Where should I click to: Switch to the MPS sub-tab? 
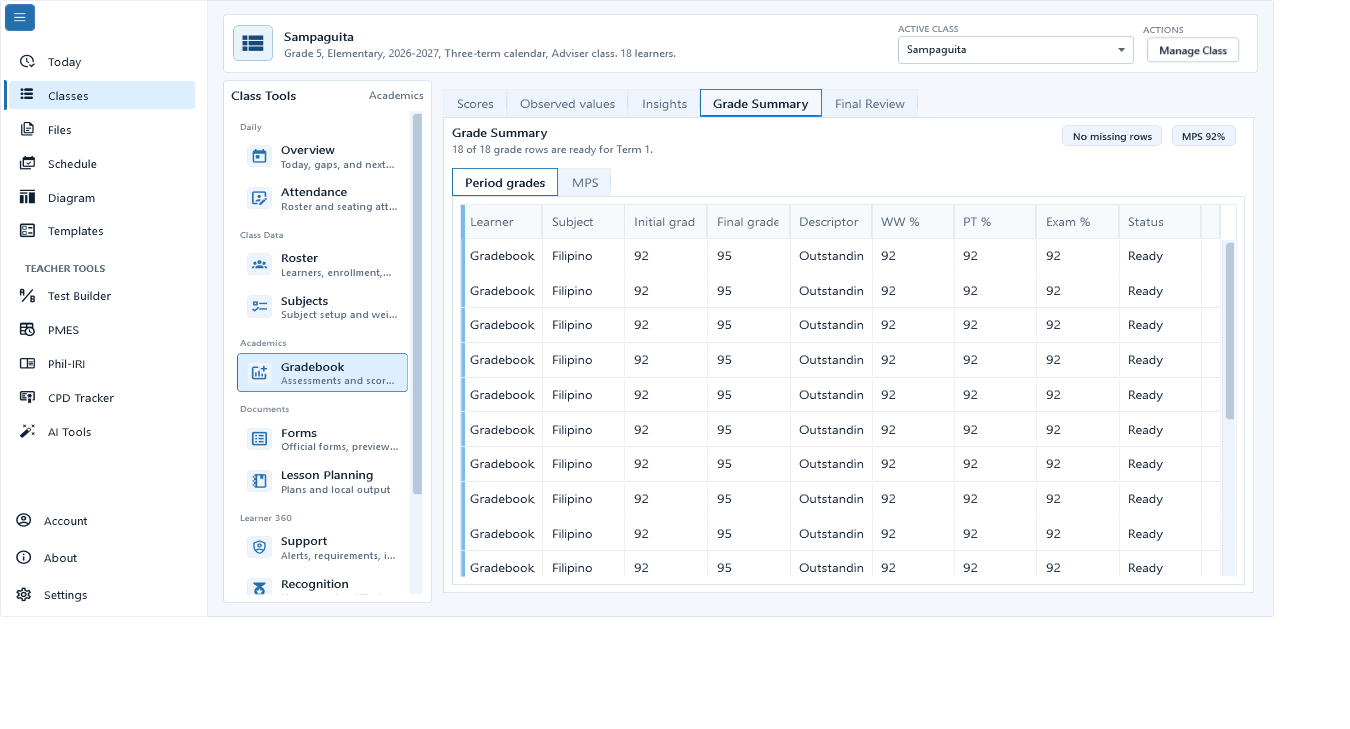(585, 183)
